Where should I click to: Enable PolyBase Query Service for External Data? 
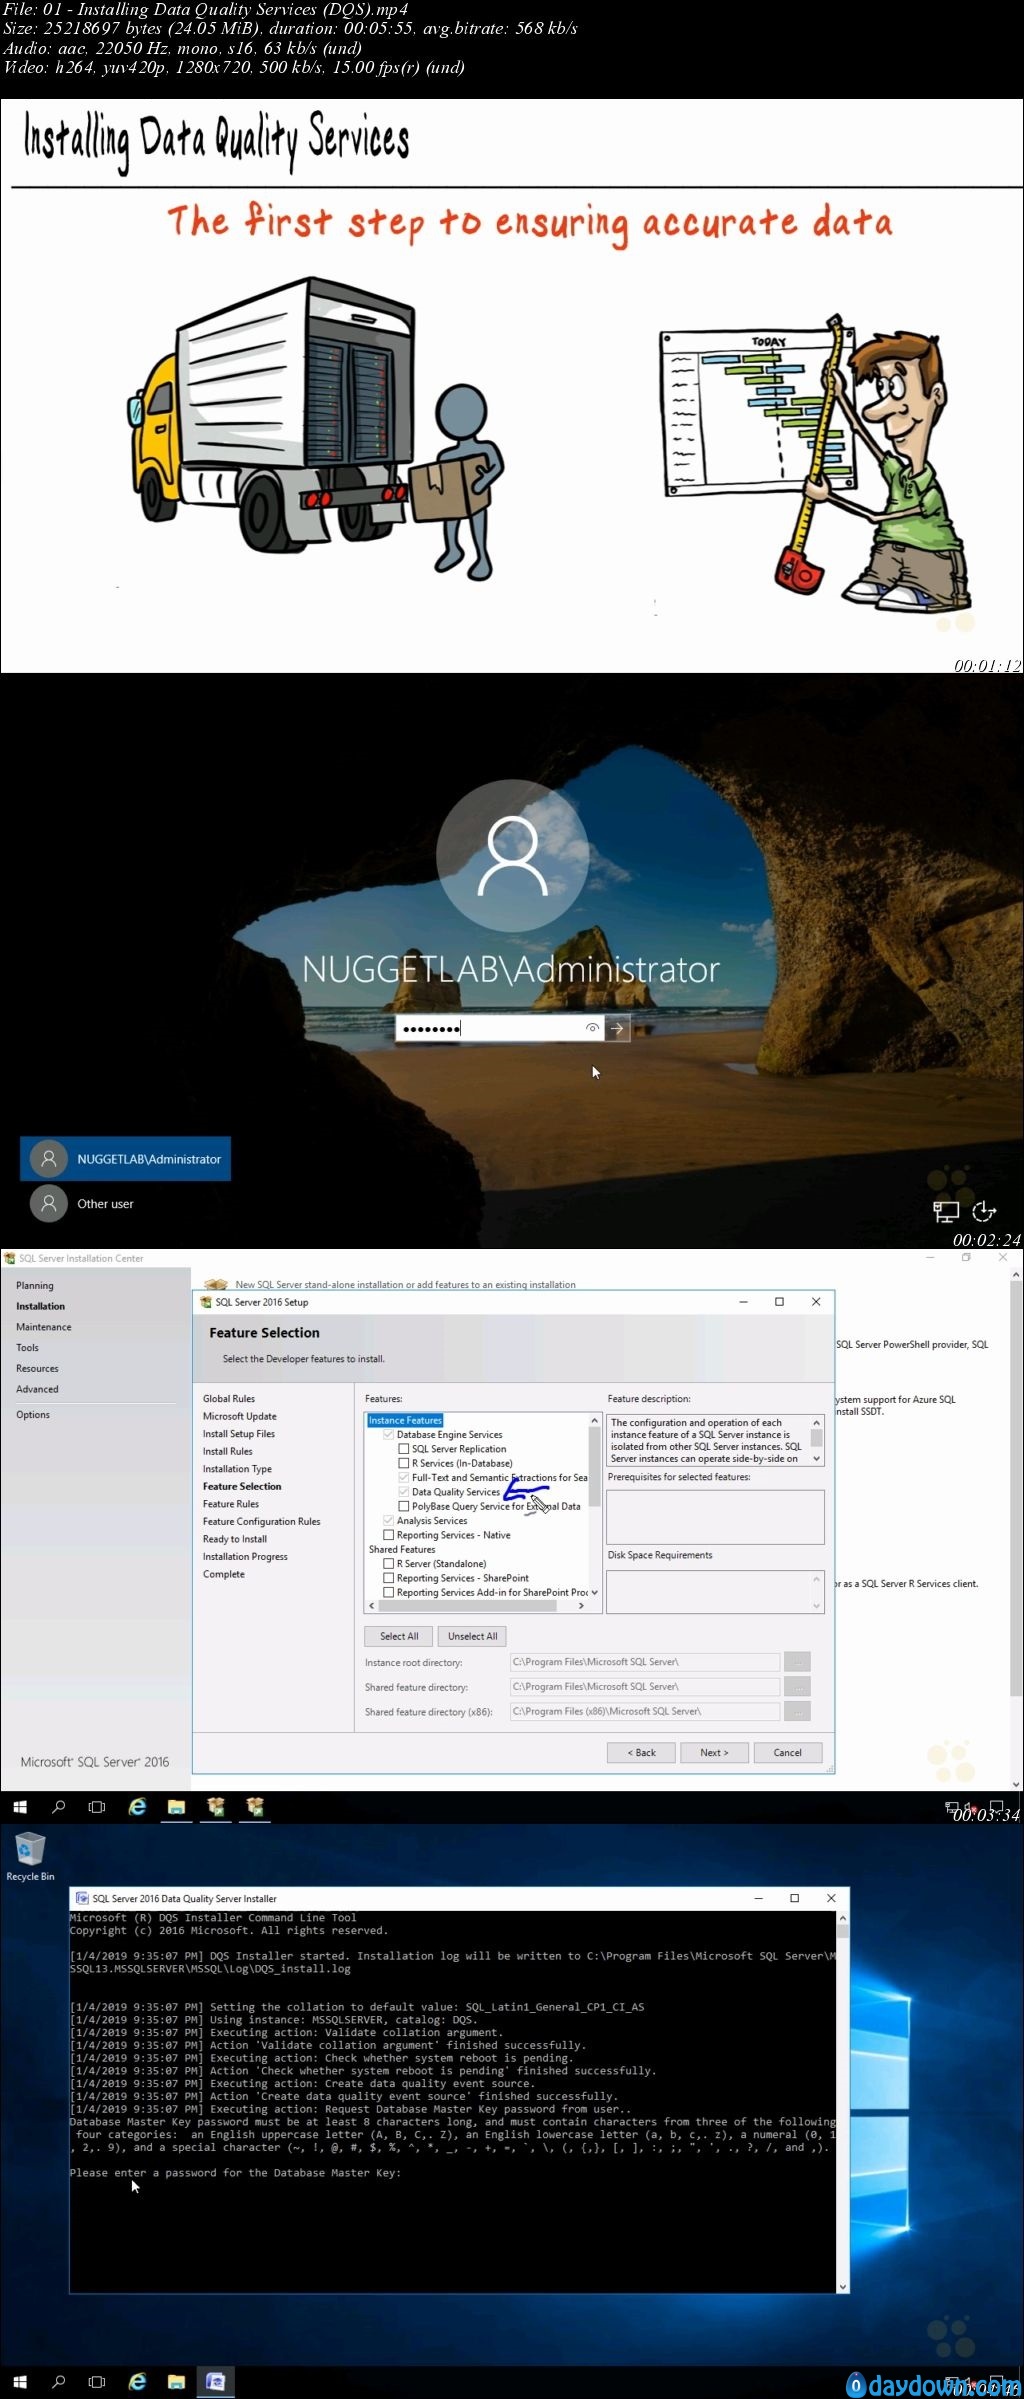click(404, 1506)
